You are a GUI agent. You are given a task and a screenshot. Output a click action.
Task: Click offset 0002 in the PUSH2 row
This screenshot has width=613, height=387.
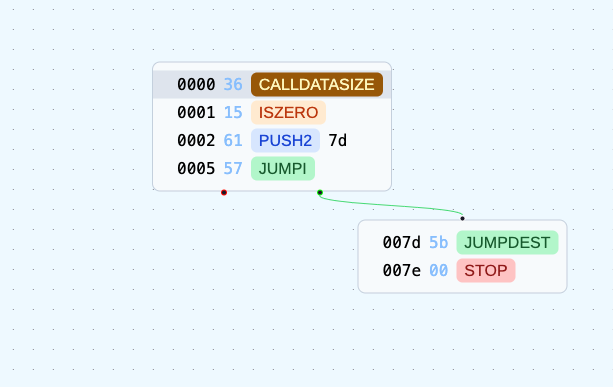click(196, 140)
